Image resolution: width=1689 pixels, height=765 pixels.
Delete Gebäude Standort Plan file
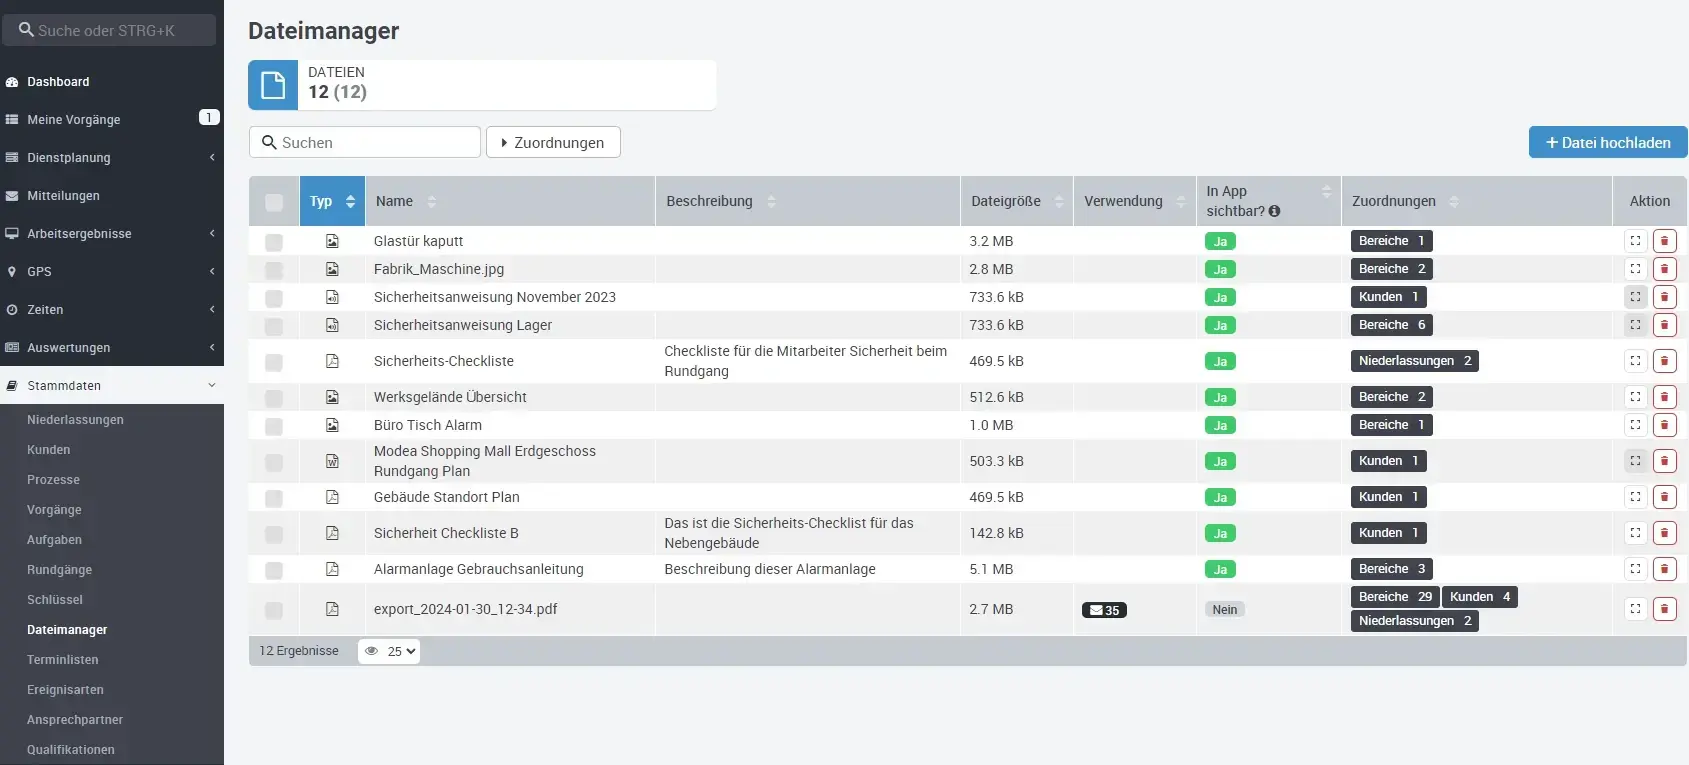pos(1664,497)
